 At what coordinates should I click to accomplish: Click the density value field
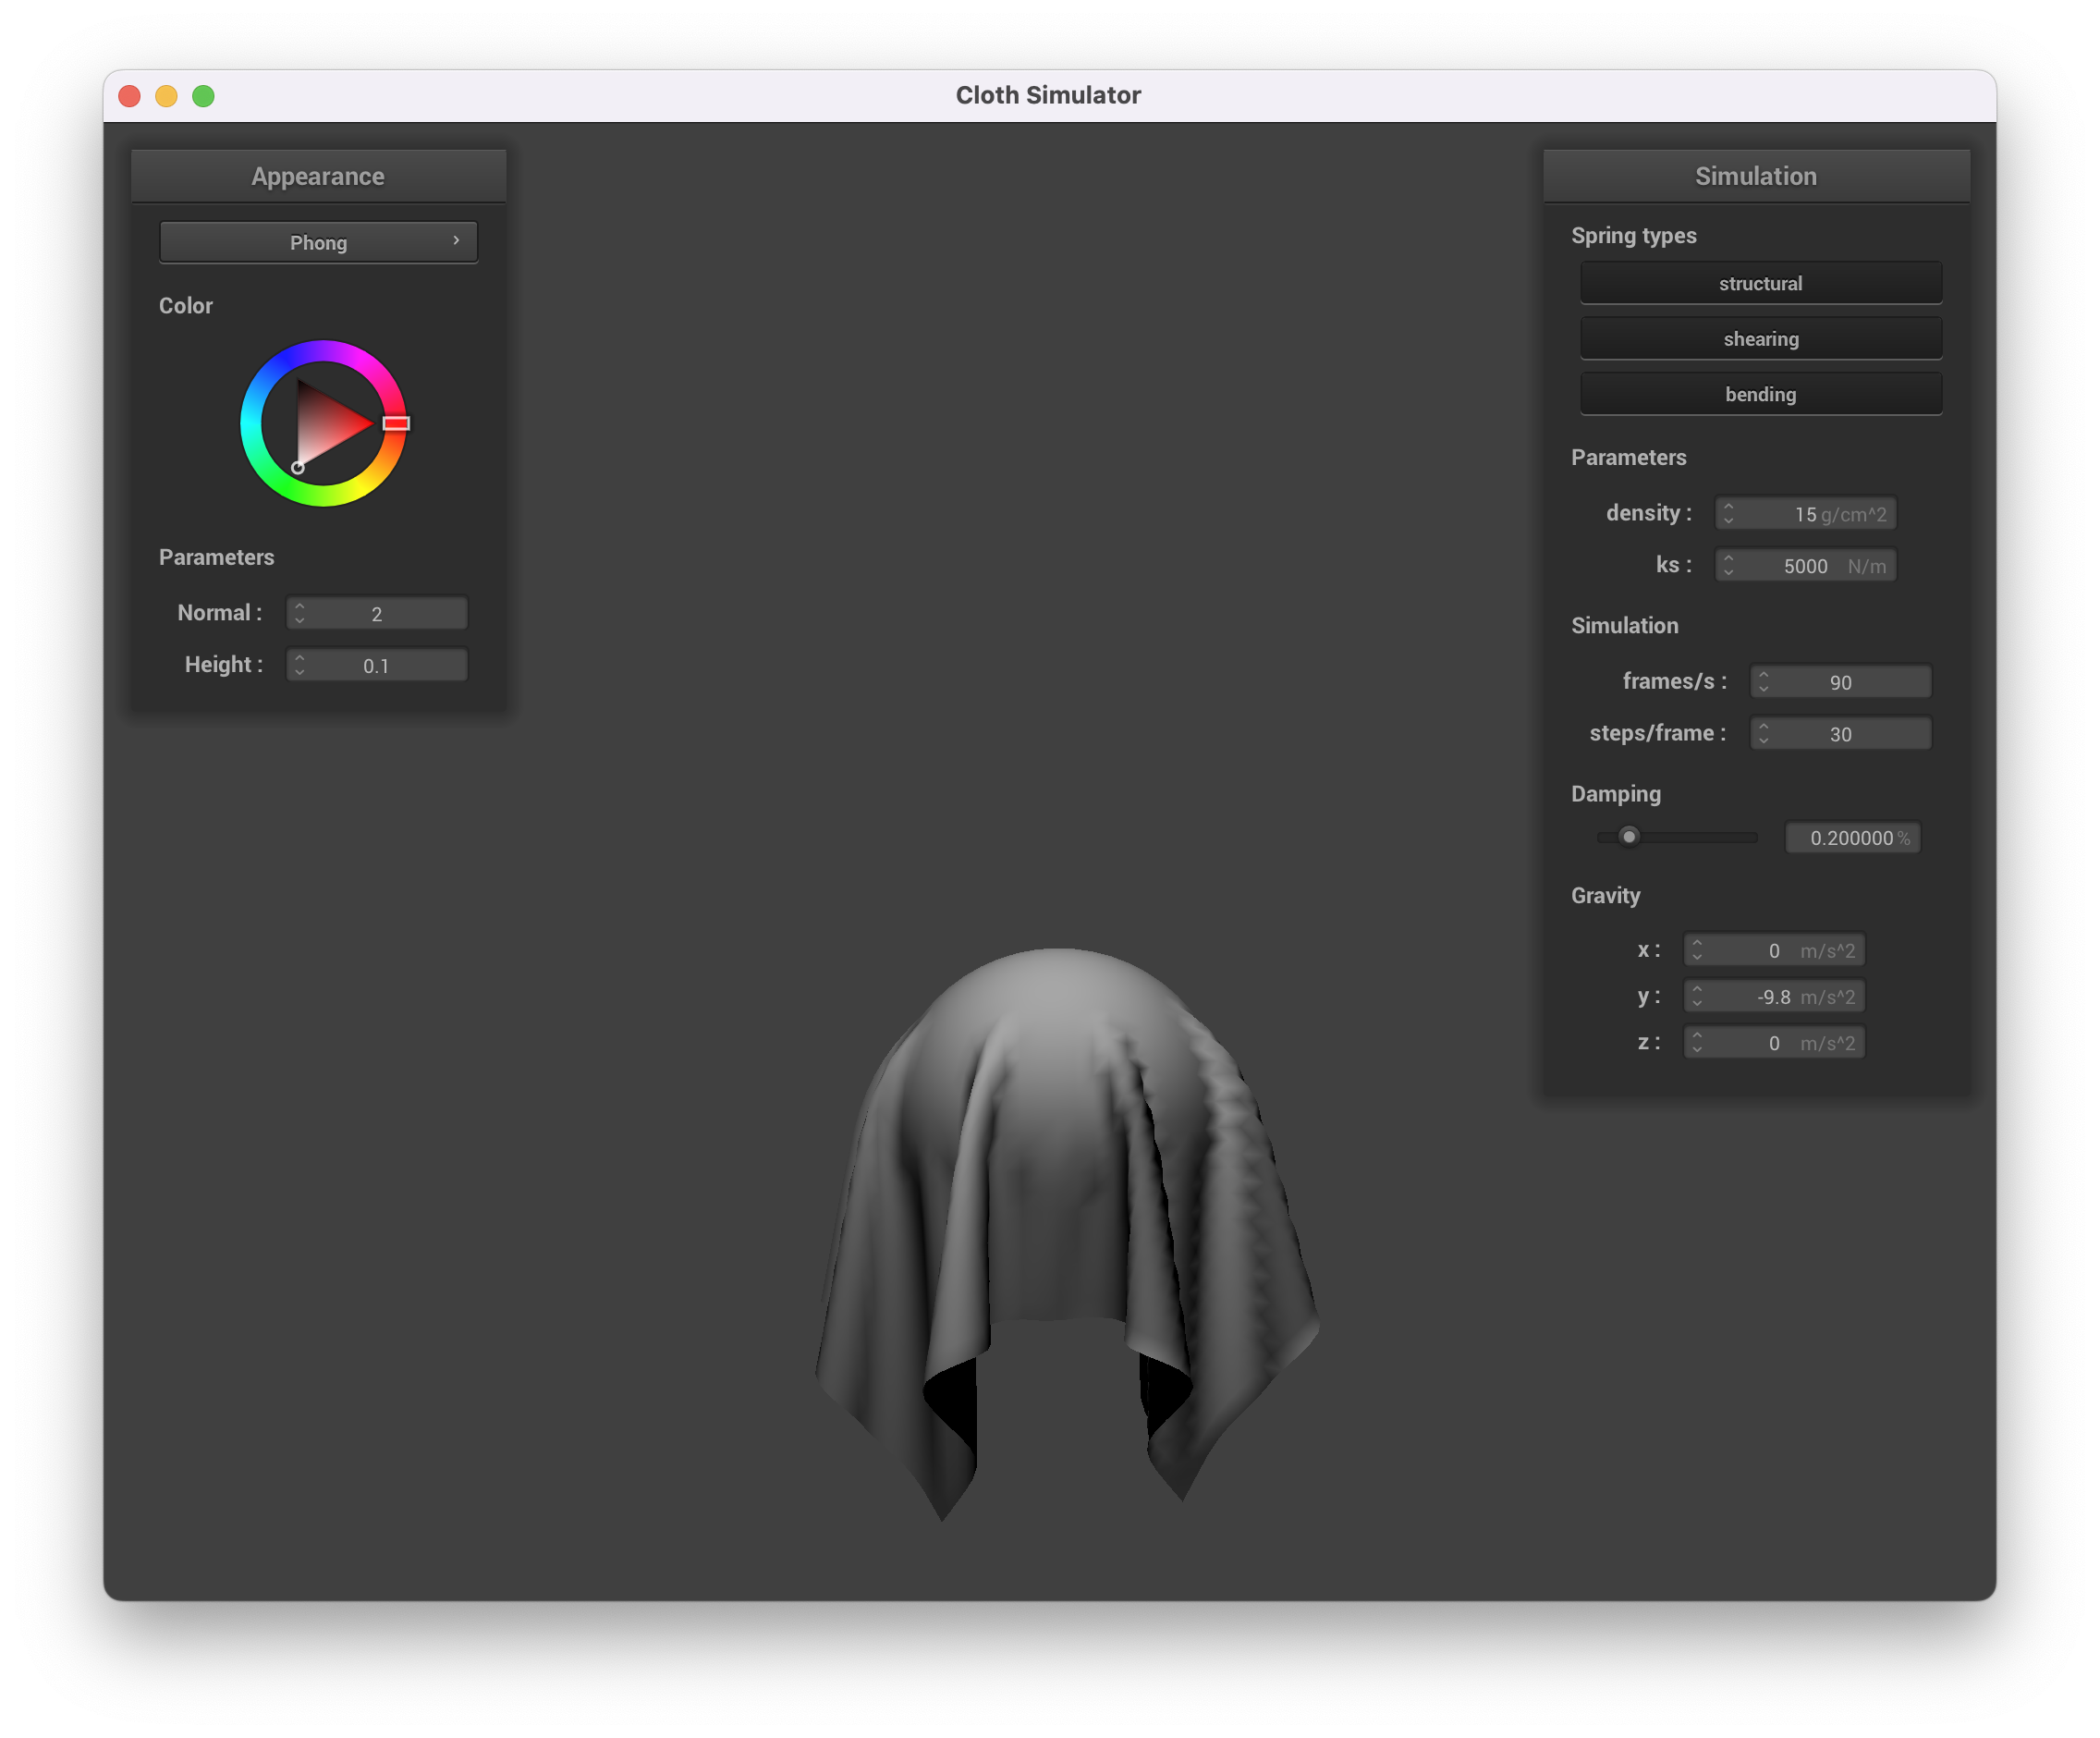(1805, 513)
